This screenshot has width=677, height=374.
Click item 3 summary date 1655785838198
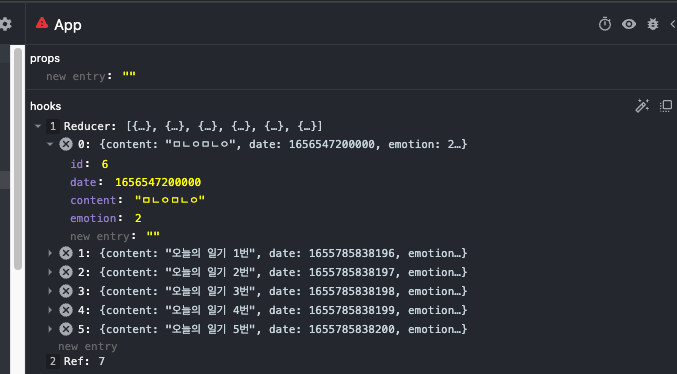click(x=283, y=291)
